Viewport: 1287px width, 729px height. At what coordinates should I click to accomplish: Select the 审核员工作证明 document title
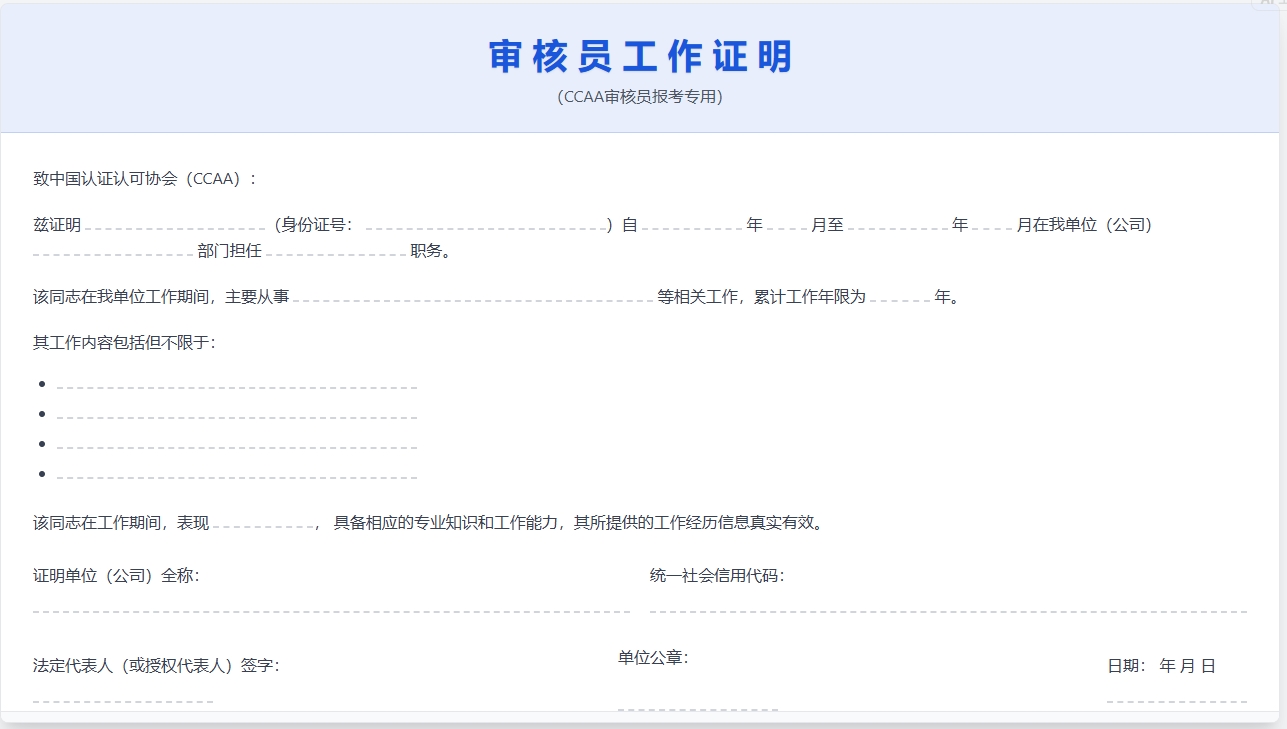pos(643,57)
